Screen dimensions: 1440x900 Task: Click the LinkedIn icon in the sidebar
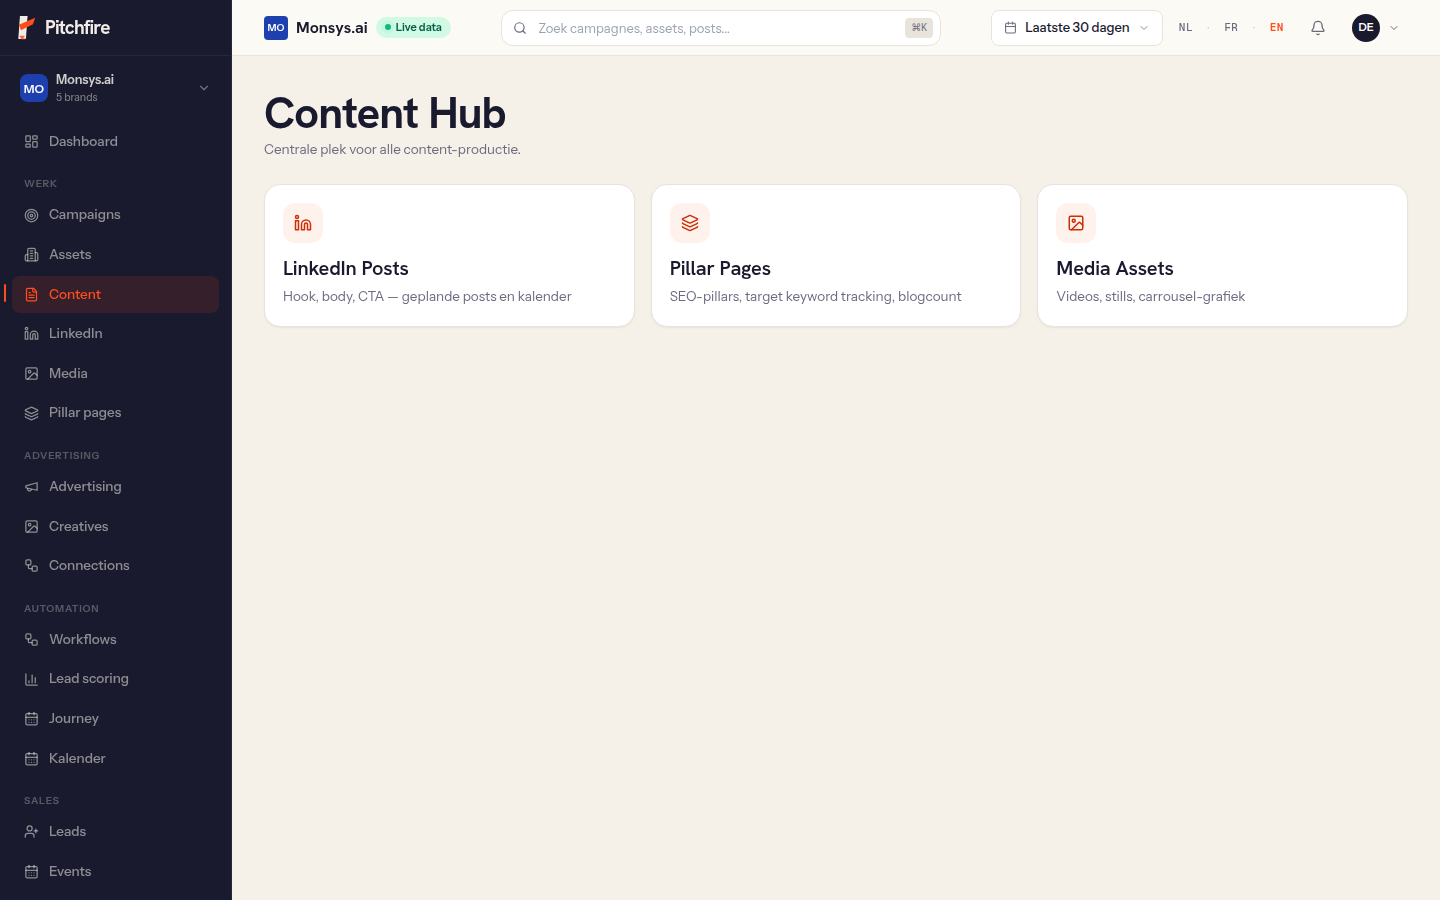(x=32, y=334)
